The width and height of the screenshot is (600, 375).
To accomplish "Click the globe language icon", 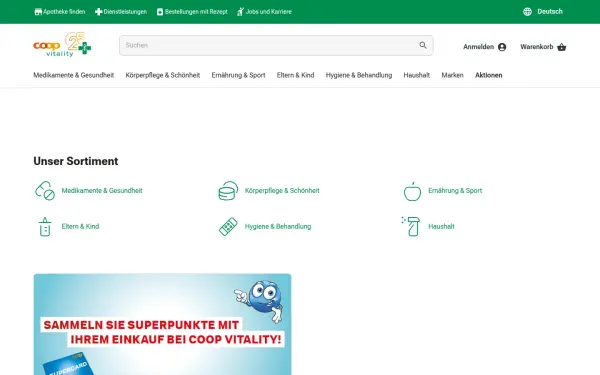I will pyautogui.click(x=527, y=12).
